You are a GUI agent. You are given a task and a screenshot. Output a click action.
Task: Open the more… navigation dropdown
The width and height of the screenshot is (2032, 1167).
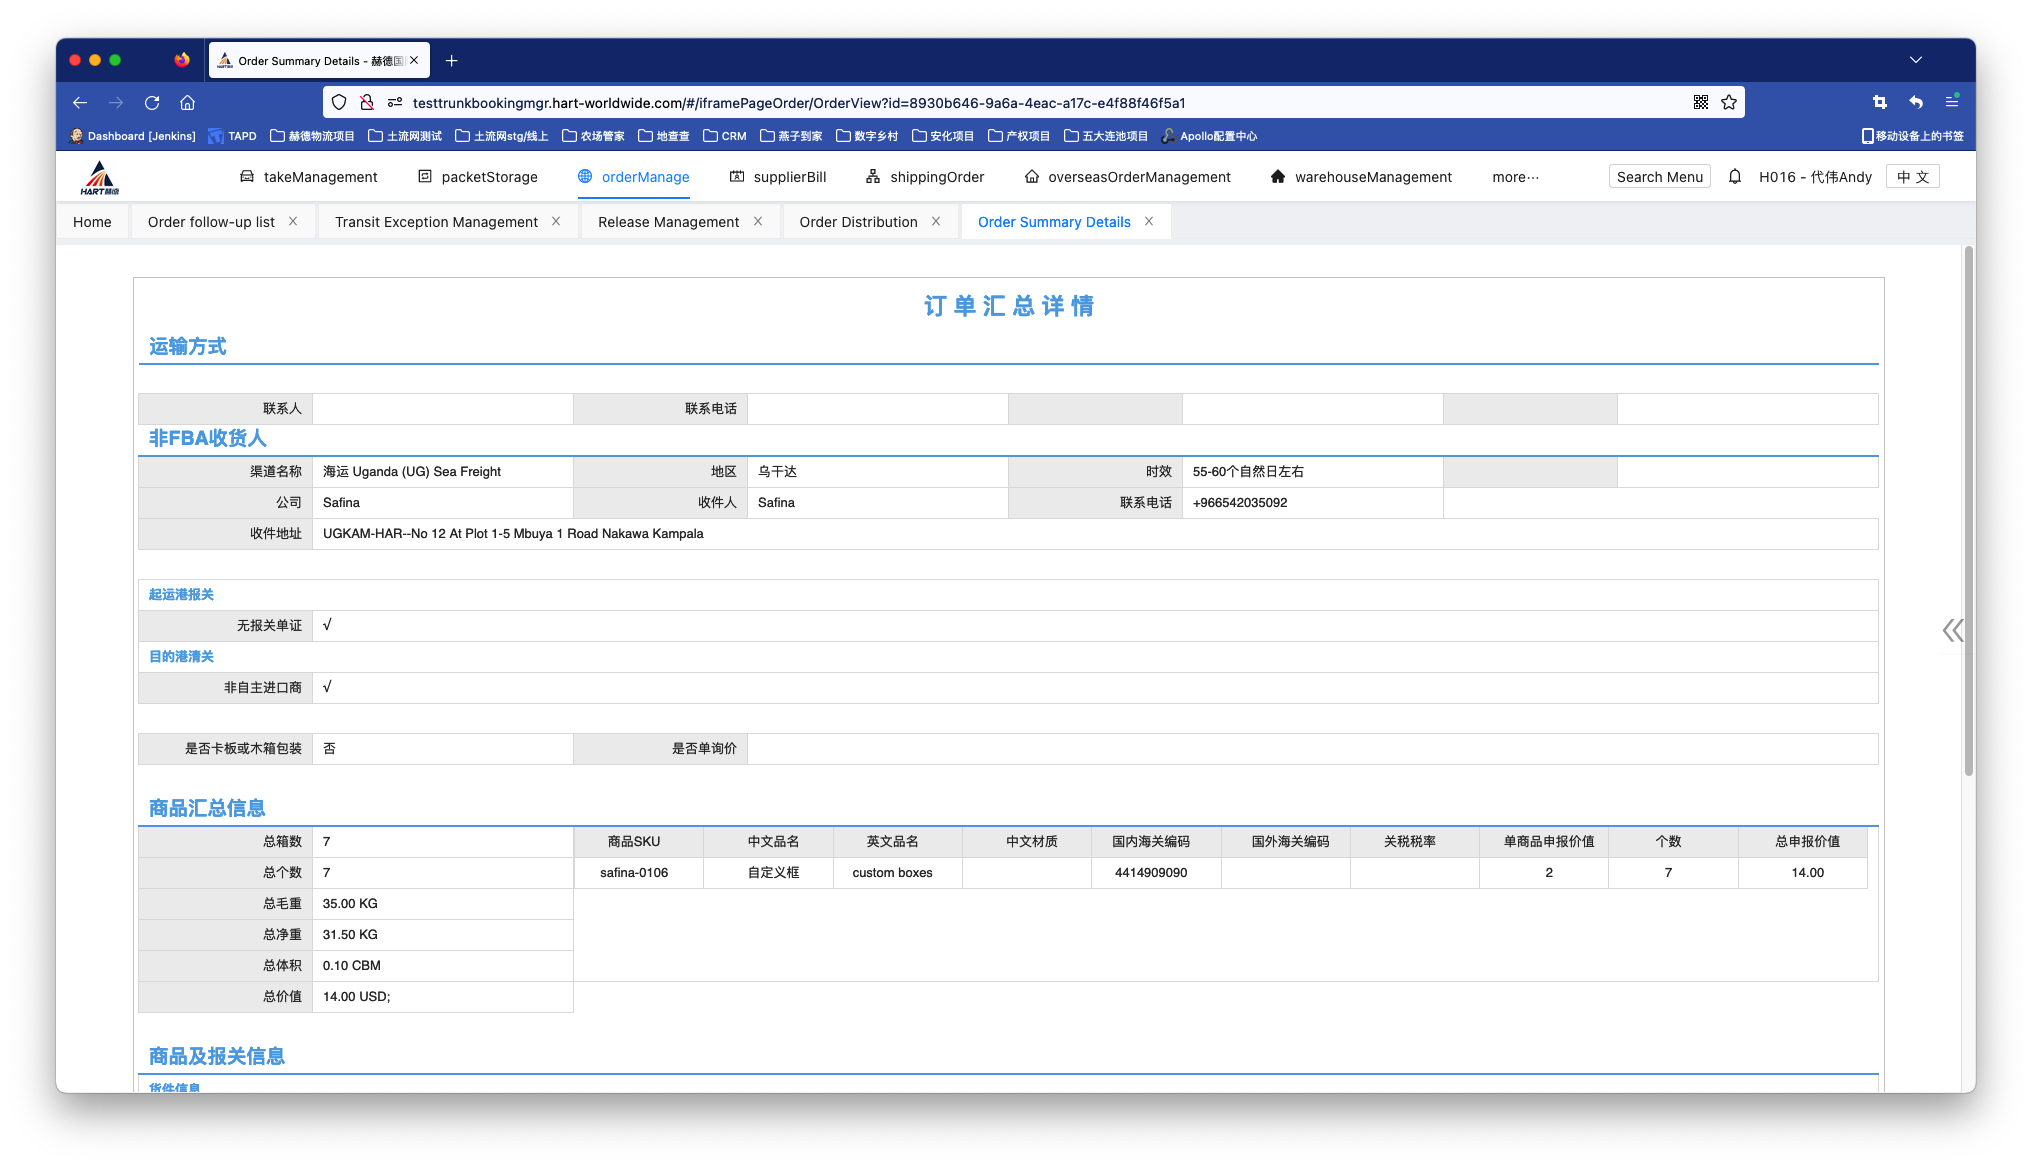1515,177
